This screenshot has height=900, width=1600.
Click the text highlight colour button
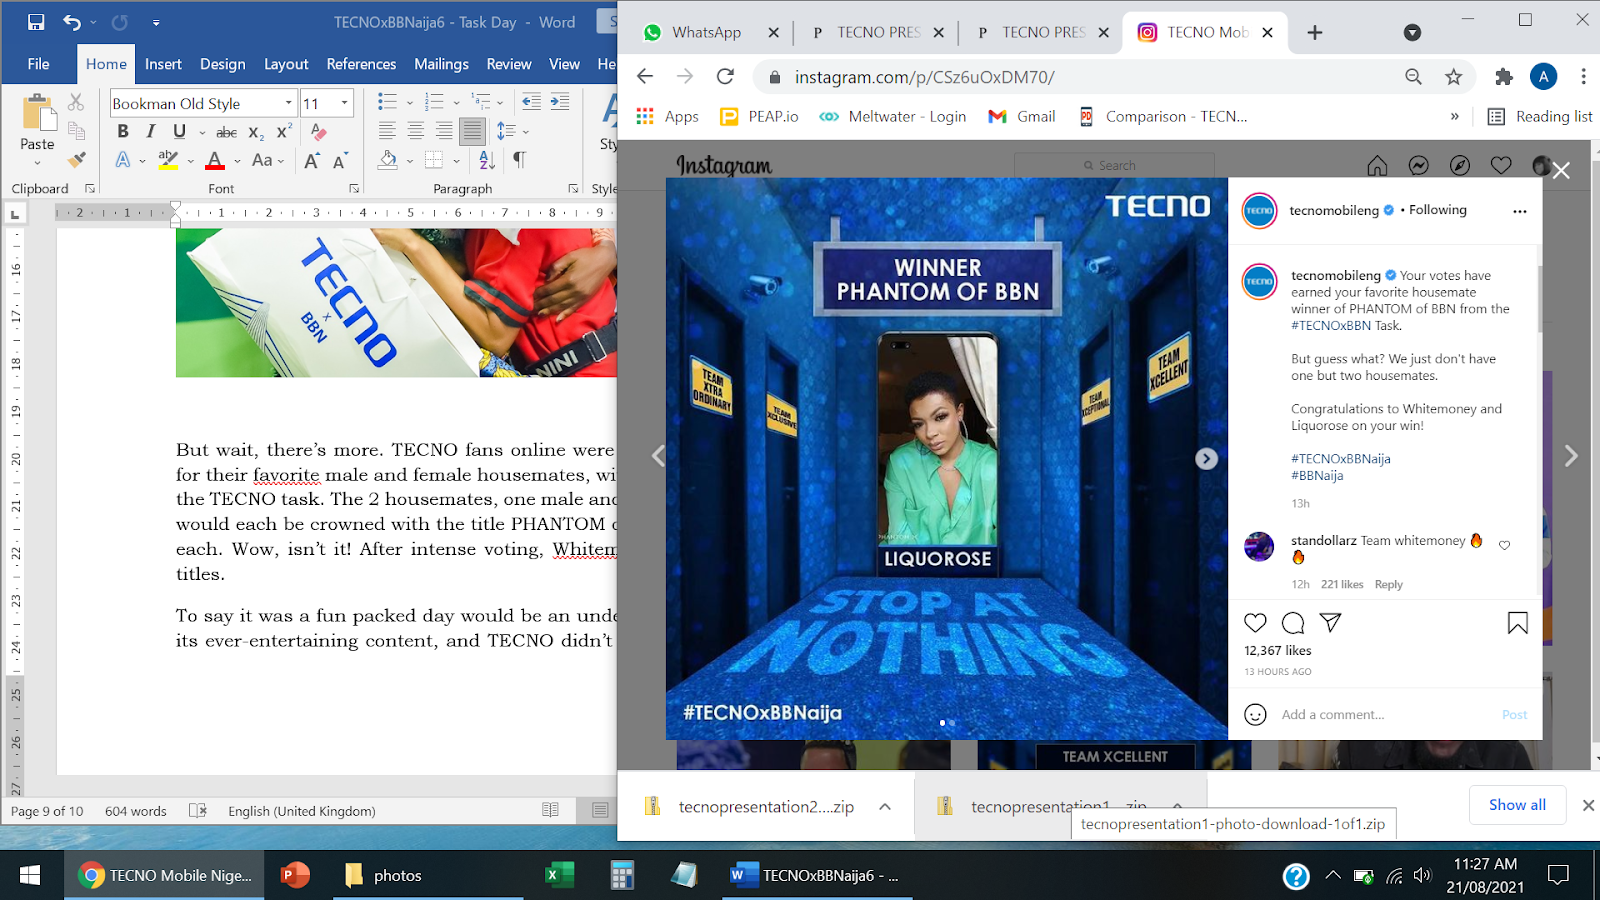(x=168, y=160)
